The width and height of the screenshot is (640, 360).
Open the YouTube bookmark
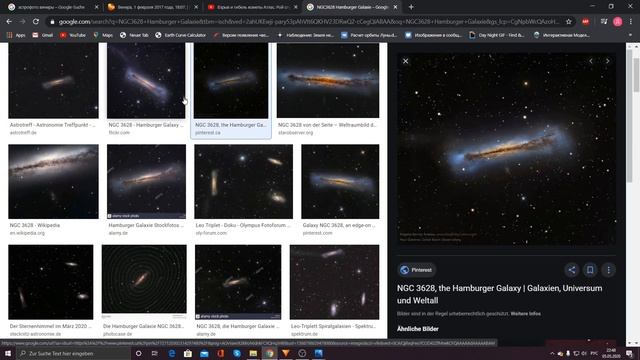coord(73,36)
